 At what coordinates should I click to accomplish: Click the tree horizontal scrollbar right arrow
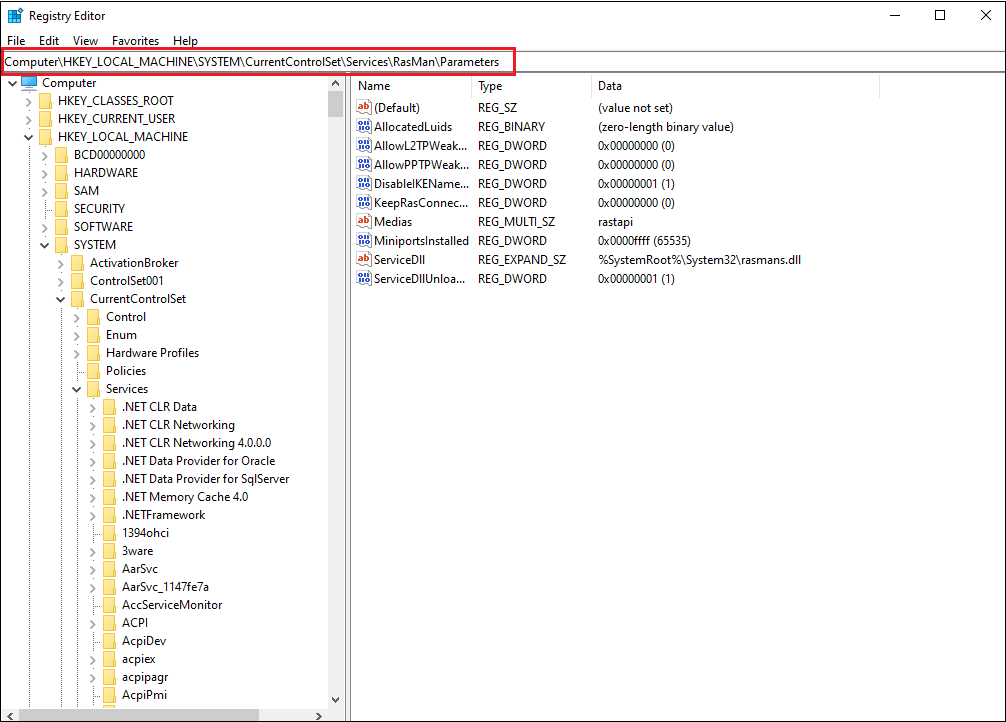pyautogui.click(x=319, y=715)
